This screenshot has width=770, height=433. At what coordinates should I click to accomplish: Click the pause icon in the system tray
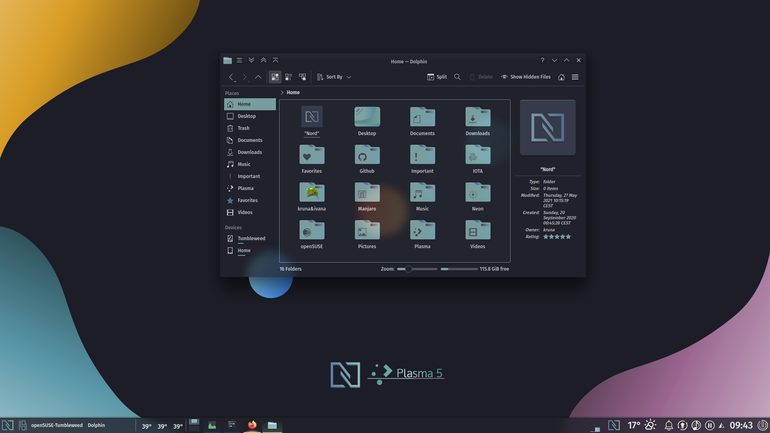(x=710, y=425)
